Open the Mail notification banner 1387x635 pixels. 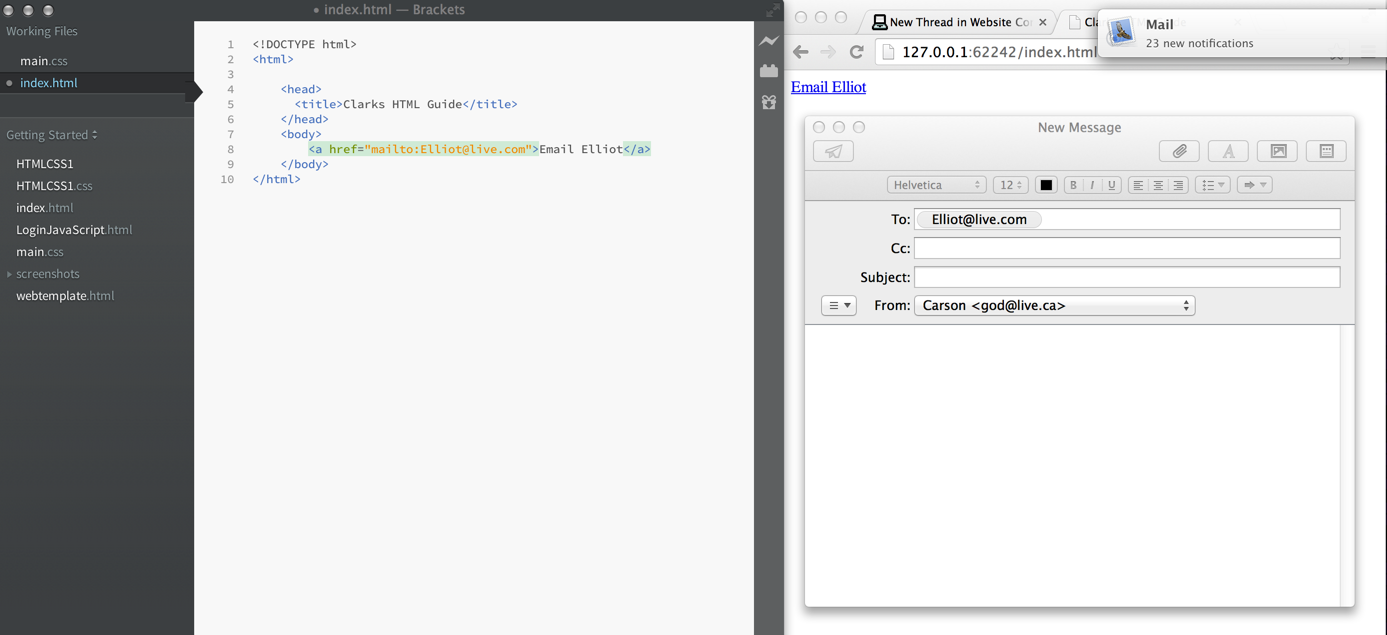pos(1242,33)
